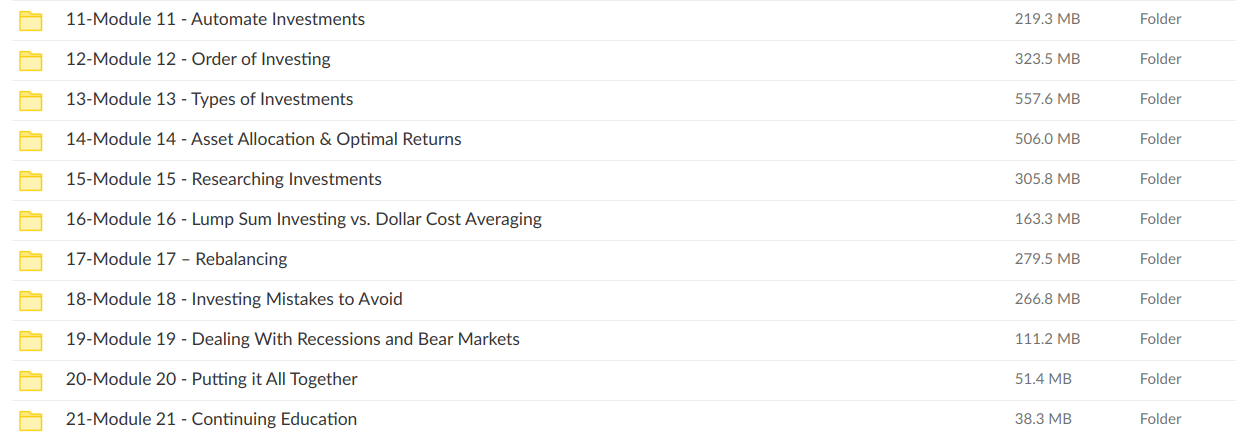Open Module 21 Continuing Education folder name
1236x439 pixels.
click(211, 419)
